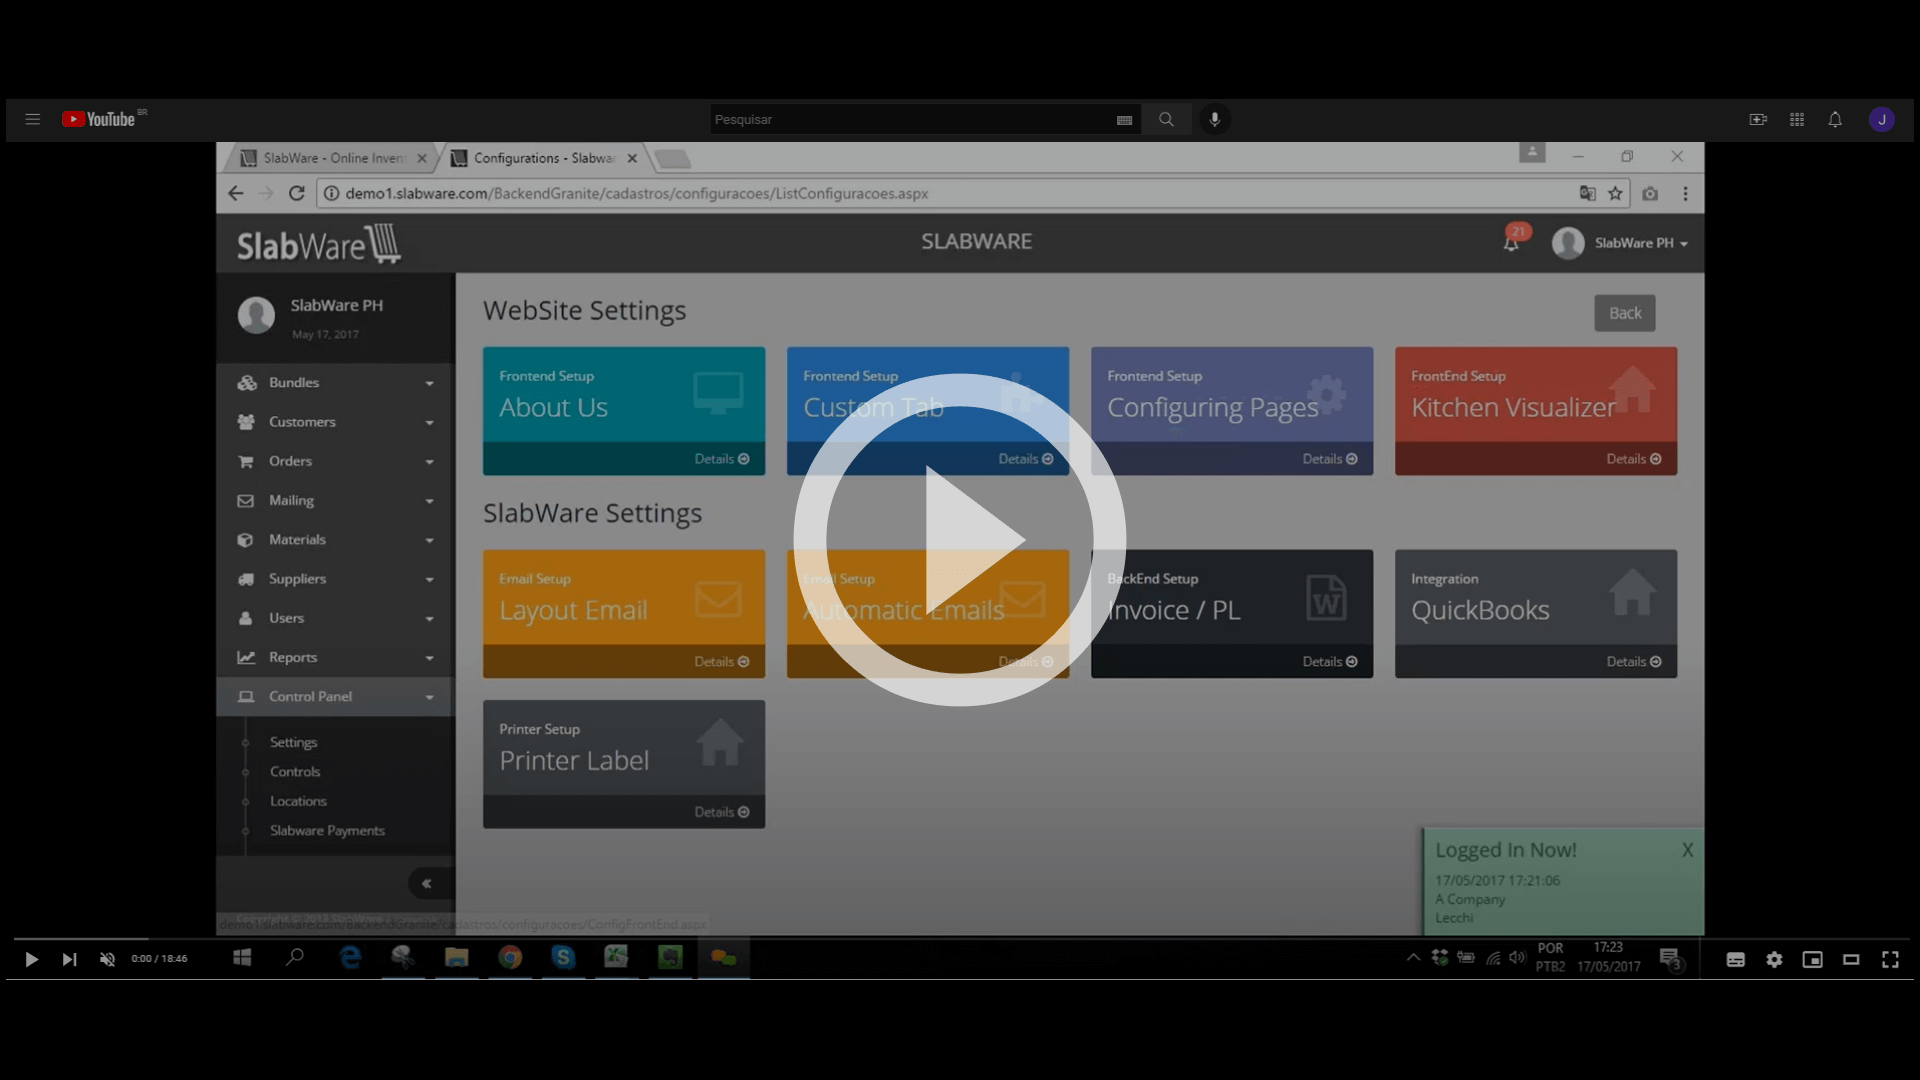Click the Back button in WebSite Settings
1920x1080 pixels.
pos(1624,313)
